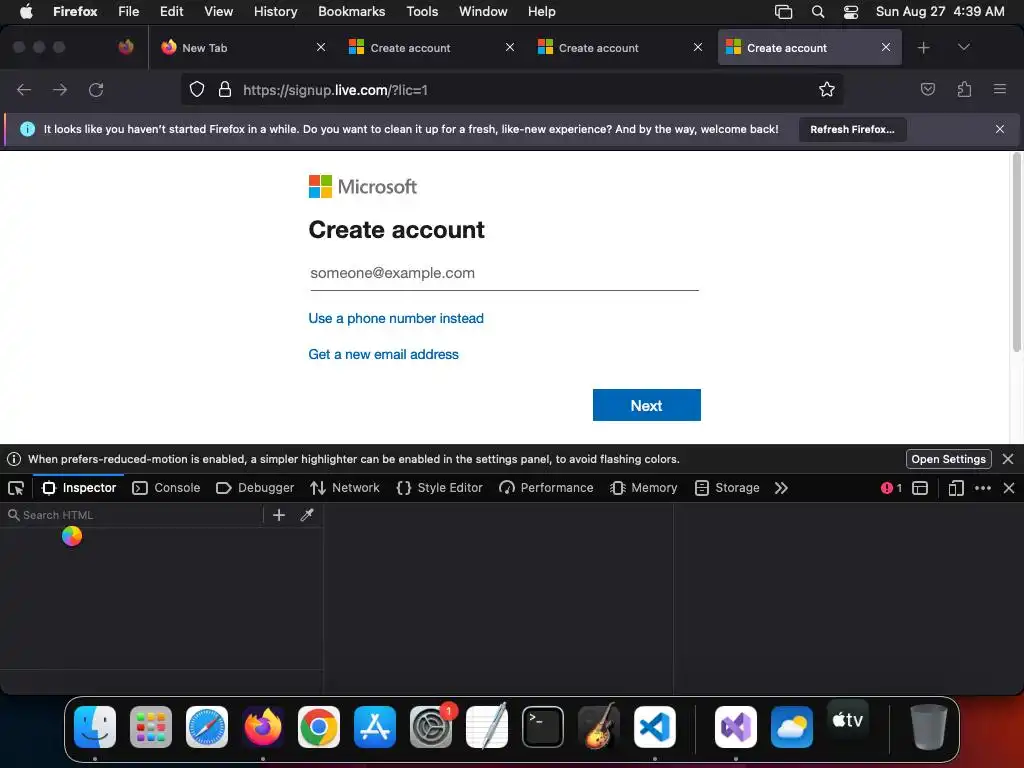
Task: Open the Debugger panel
Action: (255, 488)
